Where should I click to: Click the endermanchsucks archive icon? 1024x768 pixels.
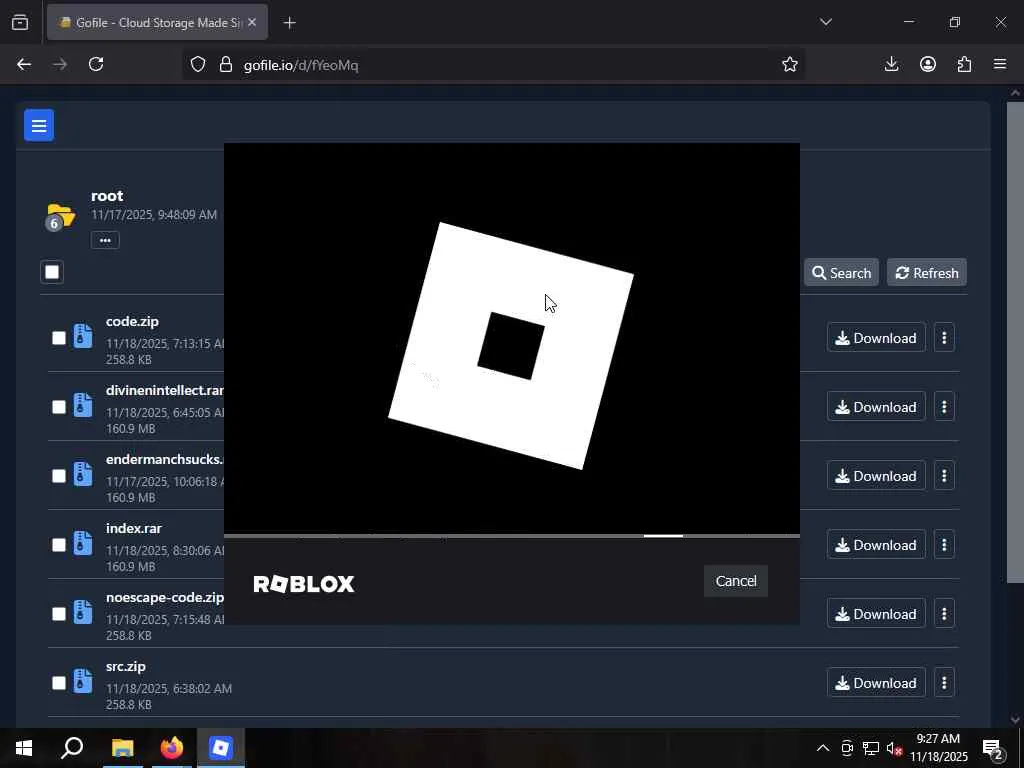point(82,474)
